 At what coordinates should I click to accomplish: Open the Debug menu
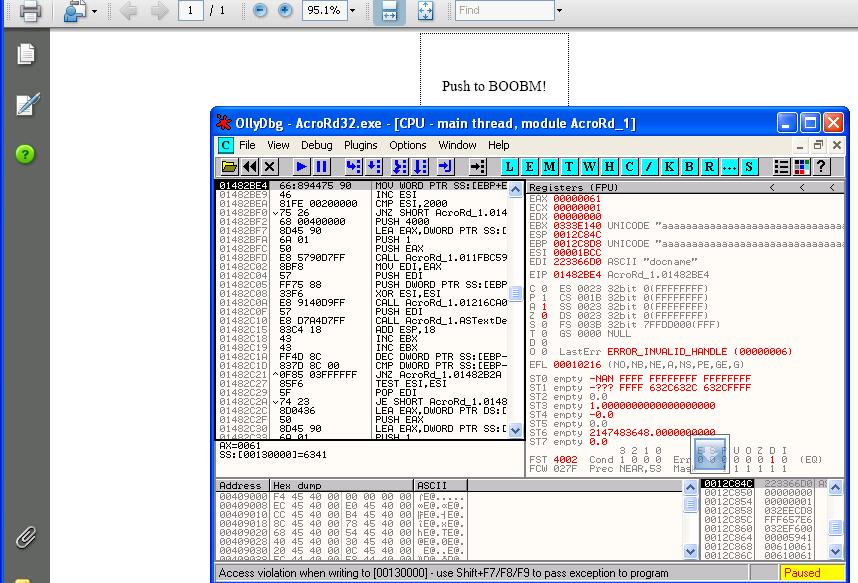pyautogui.click(x=316, y=145)
